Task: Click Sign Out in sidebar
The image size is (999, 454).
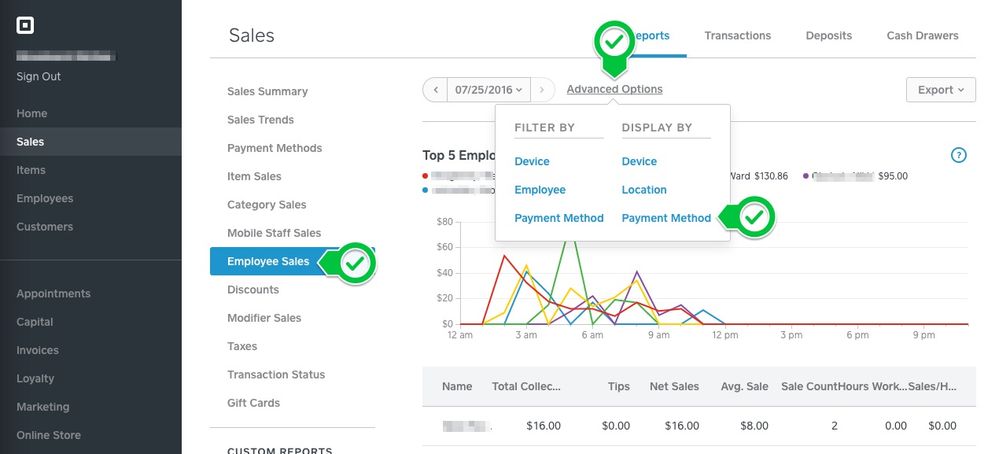Action: pos(38,77)
